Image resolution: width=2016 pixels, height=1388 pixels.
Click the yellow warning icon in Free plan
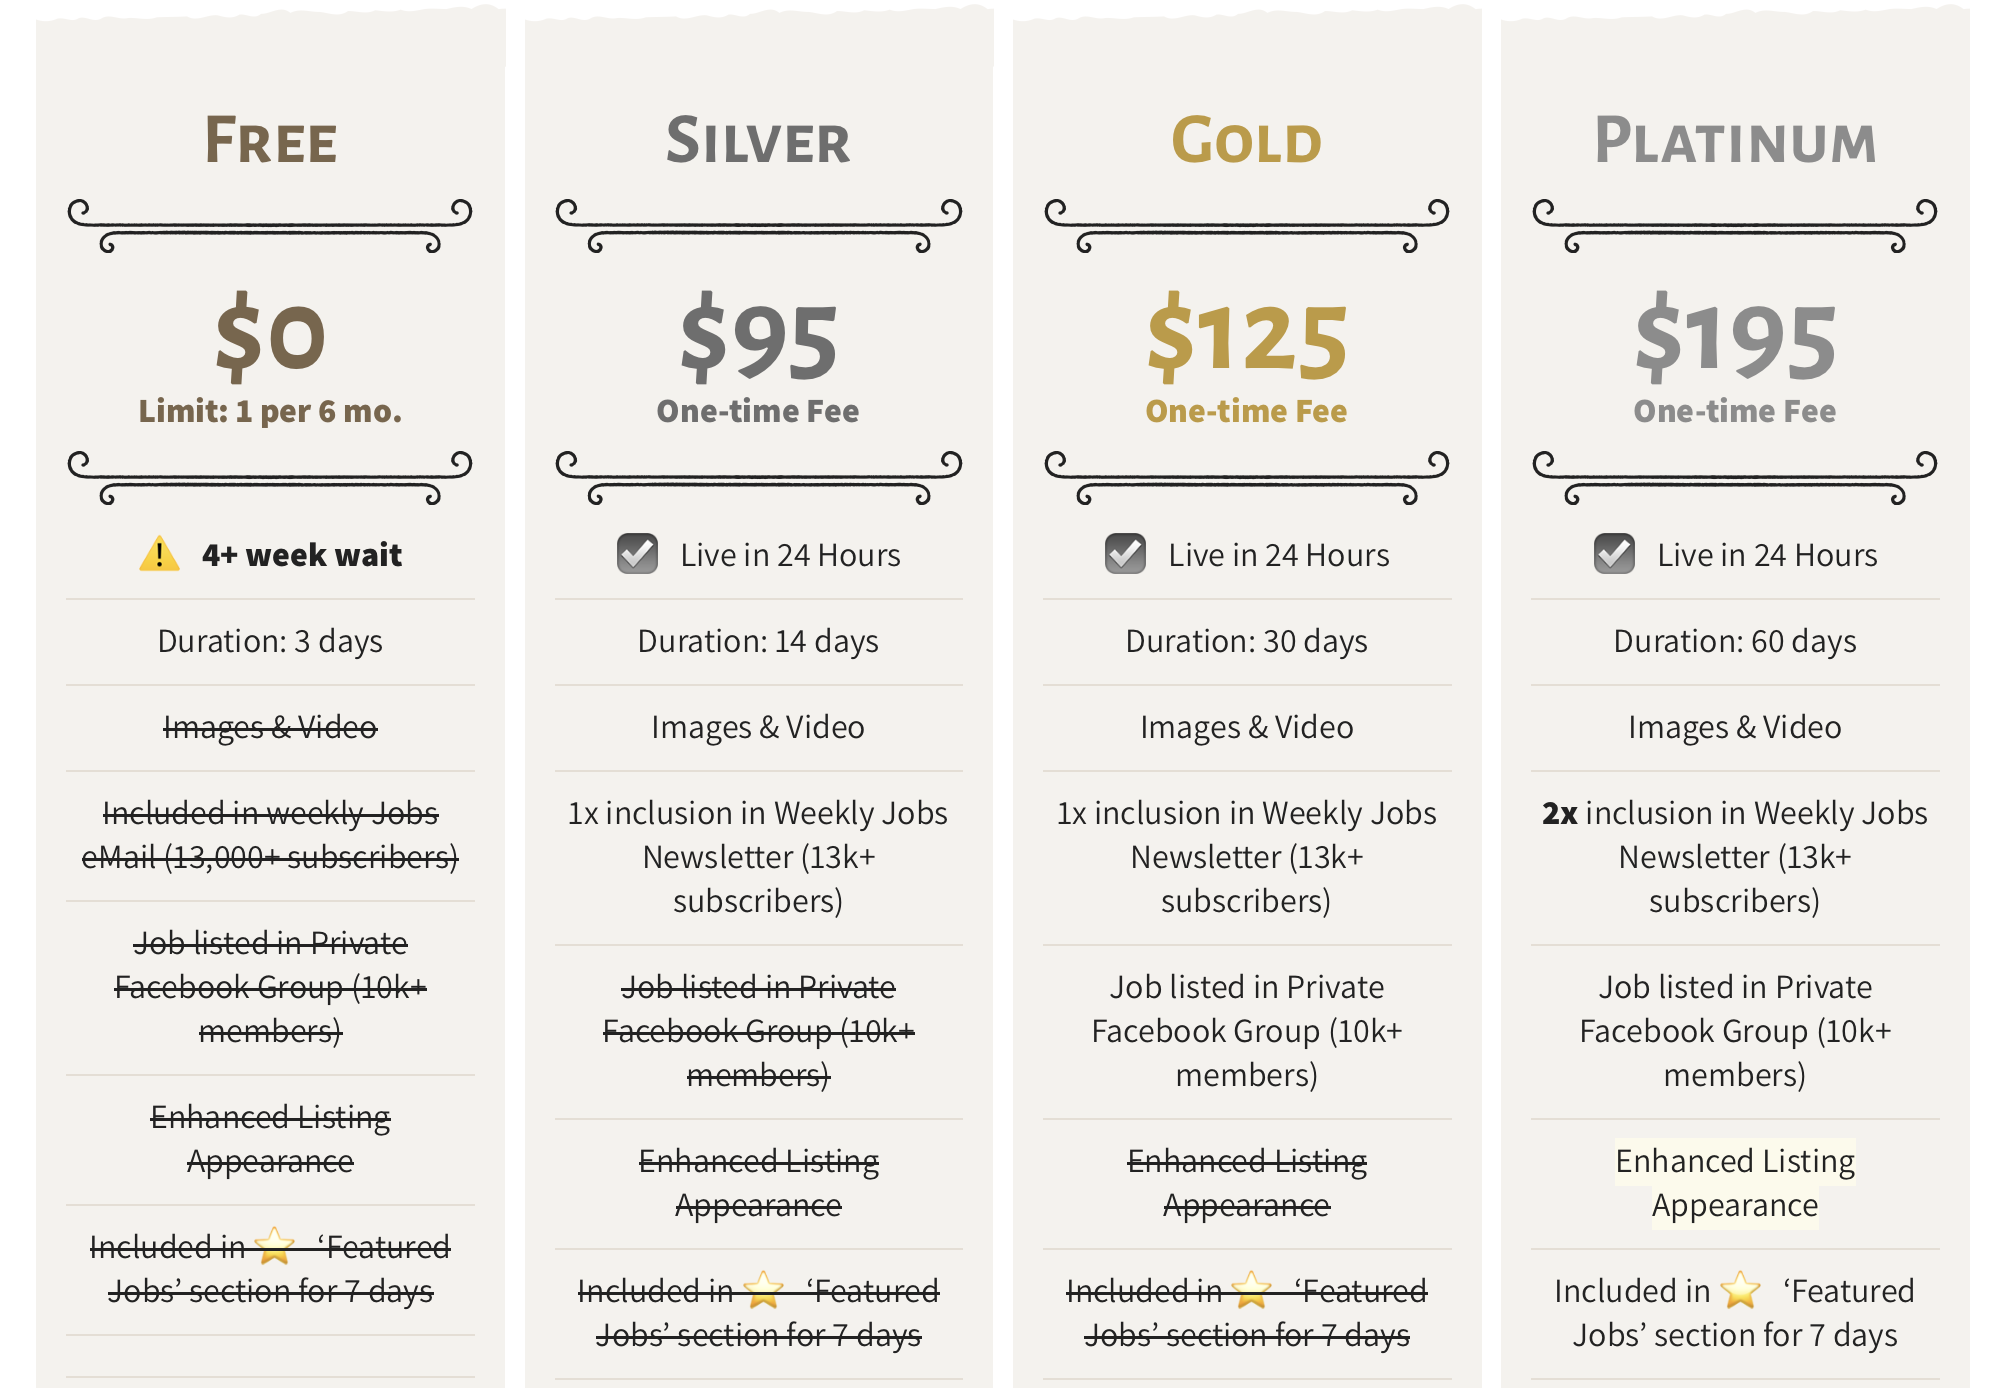coord(159,554)
